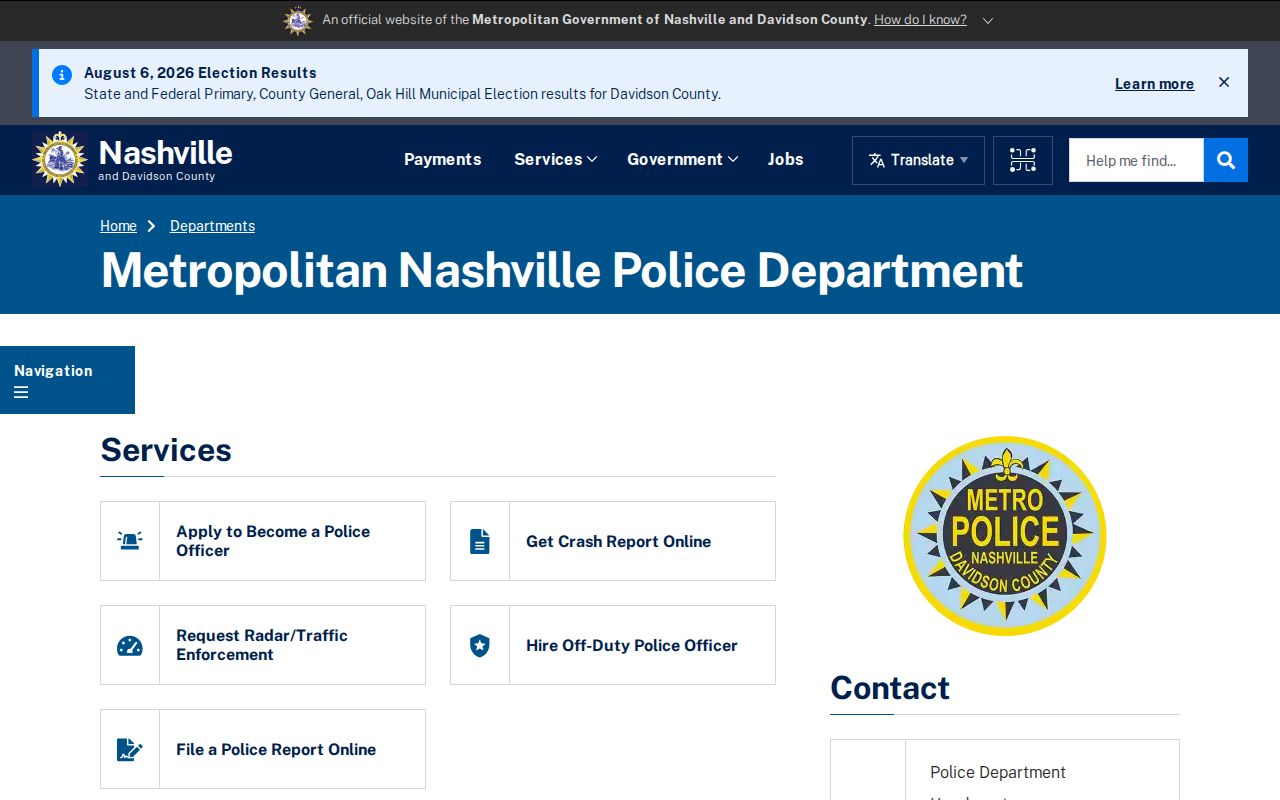Viewport: 1280px width, 800px height.
Task: Click the file report pencil icon
Action: point(130,749)
